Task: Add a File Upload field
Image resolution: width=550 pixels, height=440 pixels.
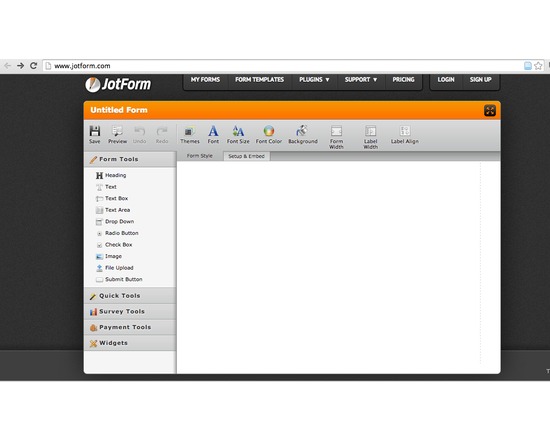Action: (x=115, y=268)
